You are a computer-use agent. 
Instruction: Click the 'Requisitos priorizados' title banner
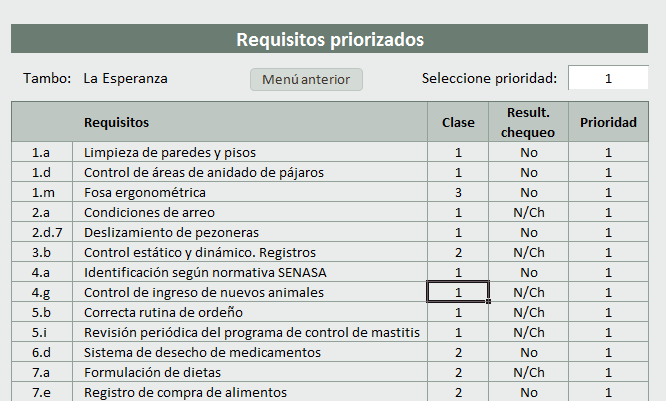[x=330, y=39]
